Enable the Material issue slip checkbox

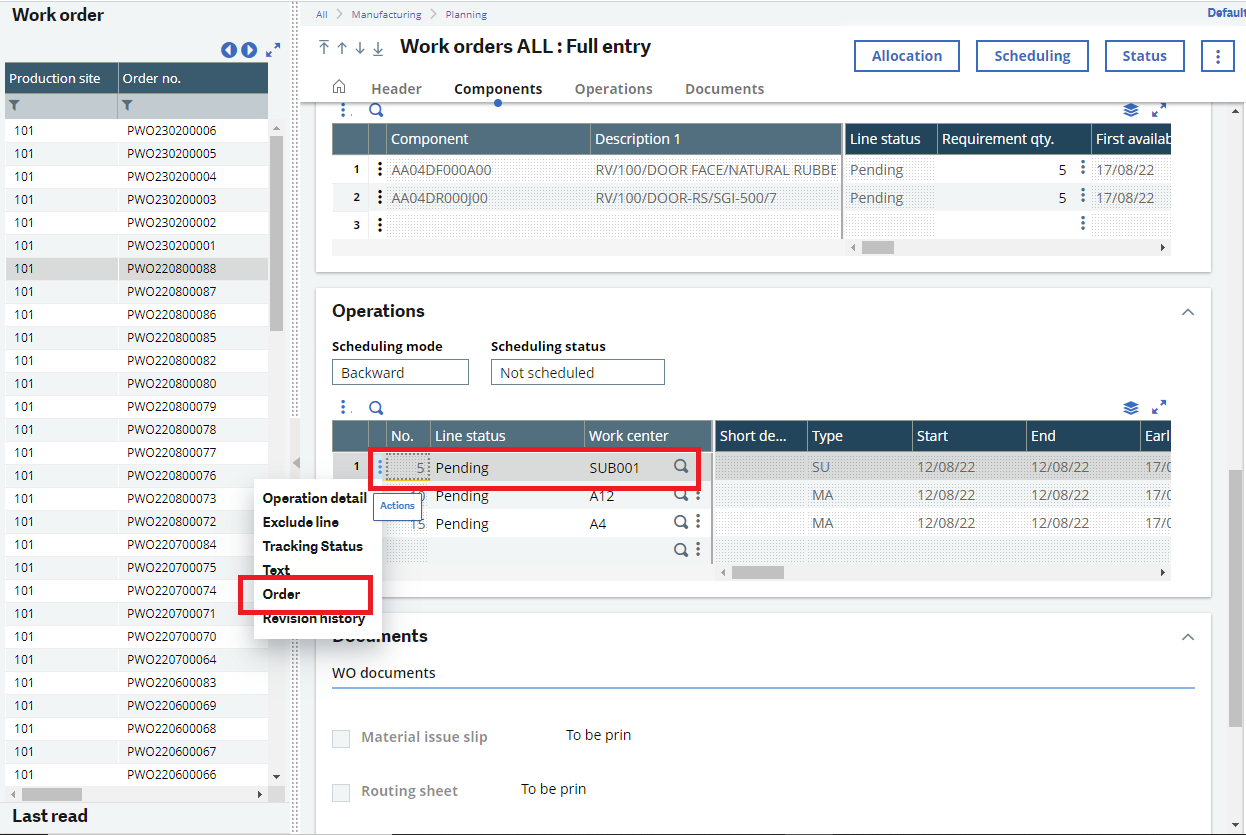pos(340,737)
